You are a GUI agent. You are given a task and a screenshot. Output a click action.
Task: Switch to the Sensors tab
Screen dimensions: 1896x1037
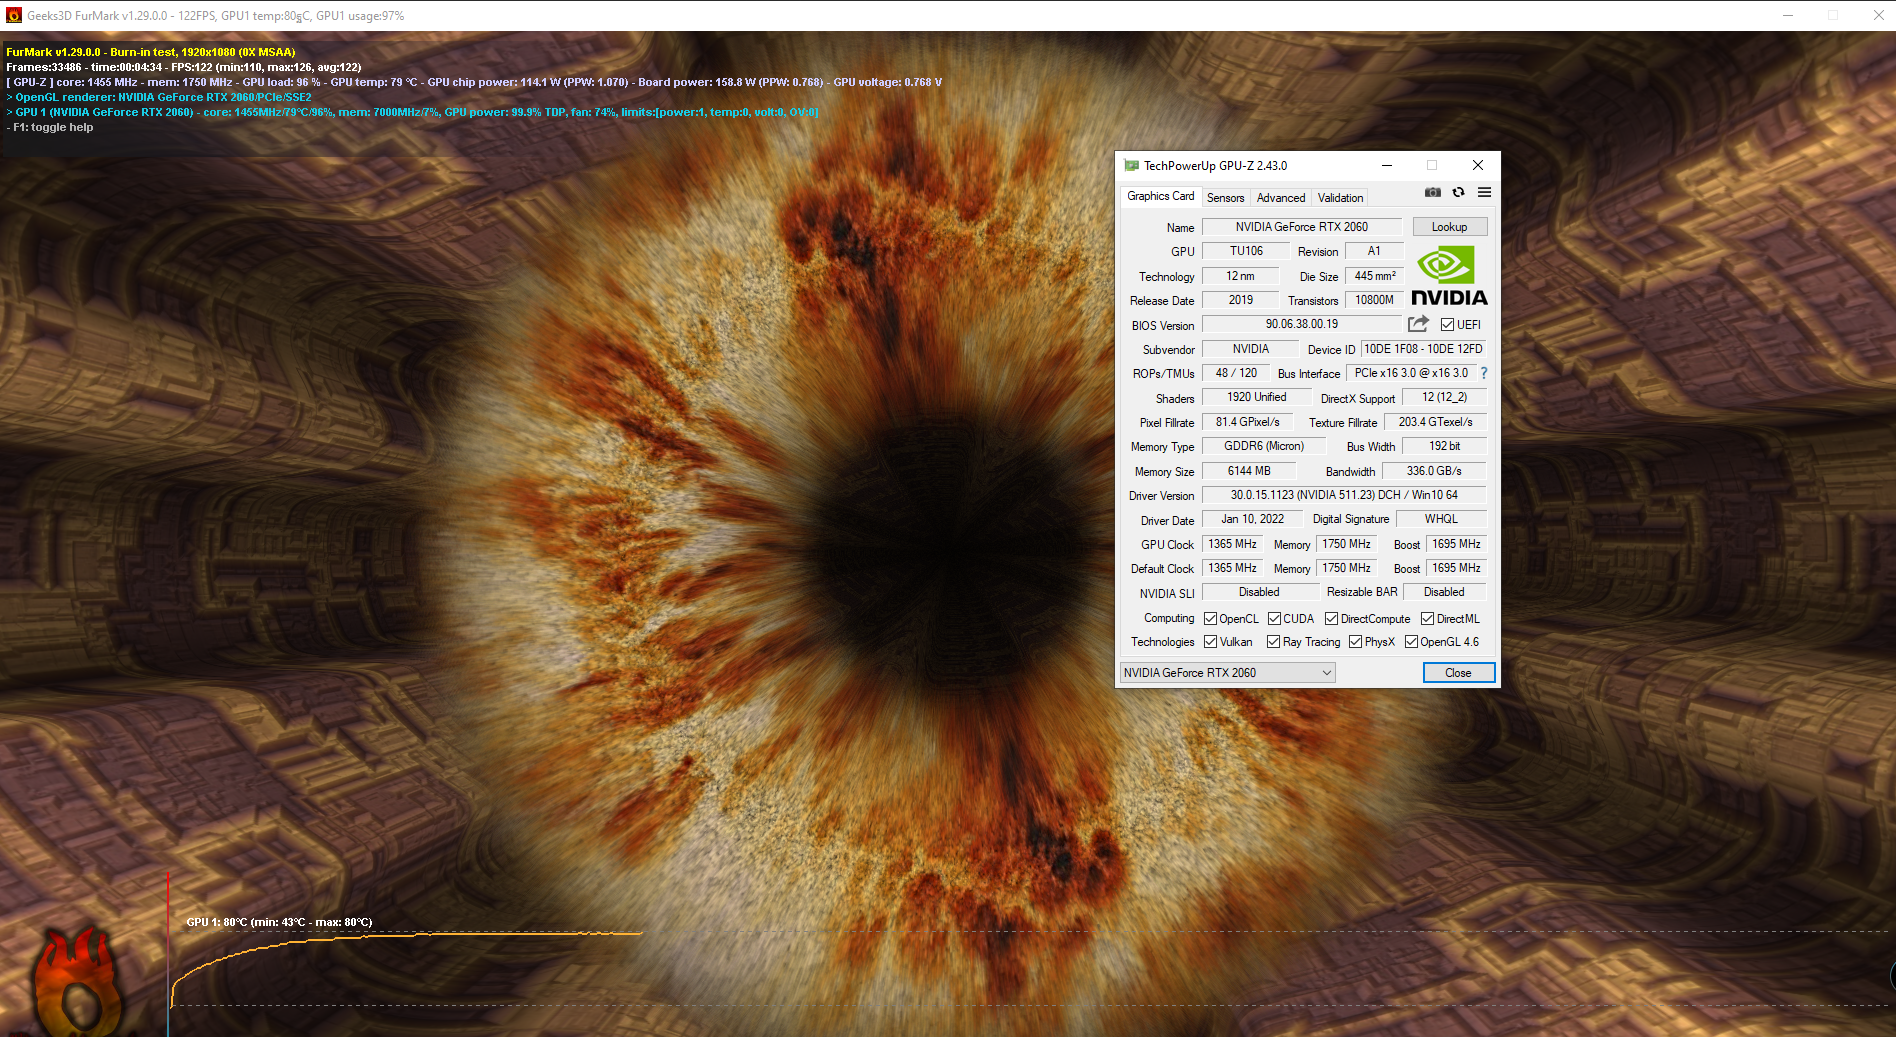1225,197
